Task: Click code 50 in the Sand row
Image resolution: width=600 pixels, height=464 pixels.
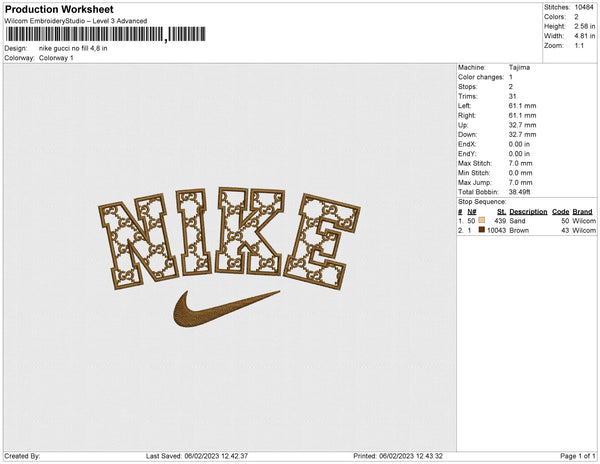Action: point(565,221)
